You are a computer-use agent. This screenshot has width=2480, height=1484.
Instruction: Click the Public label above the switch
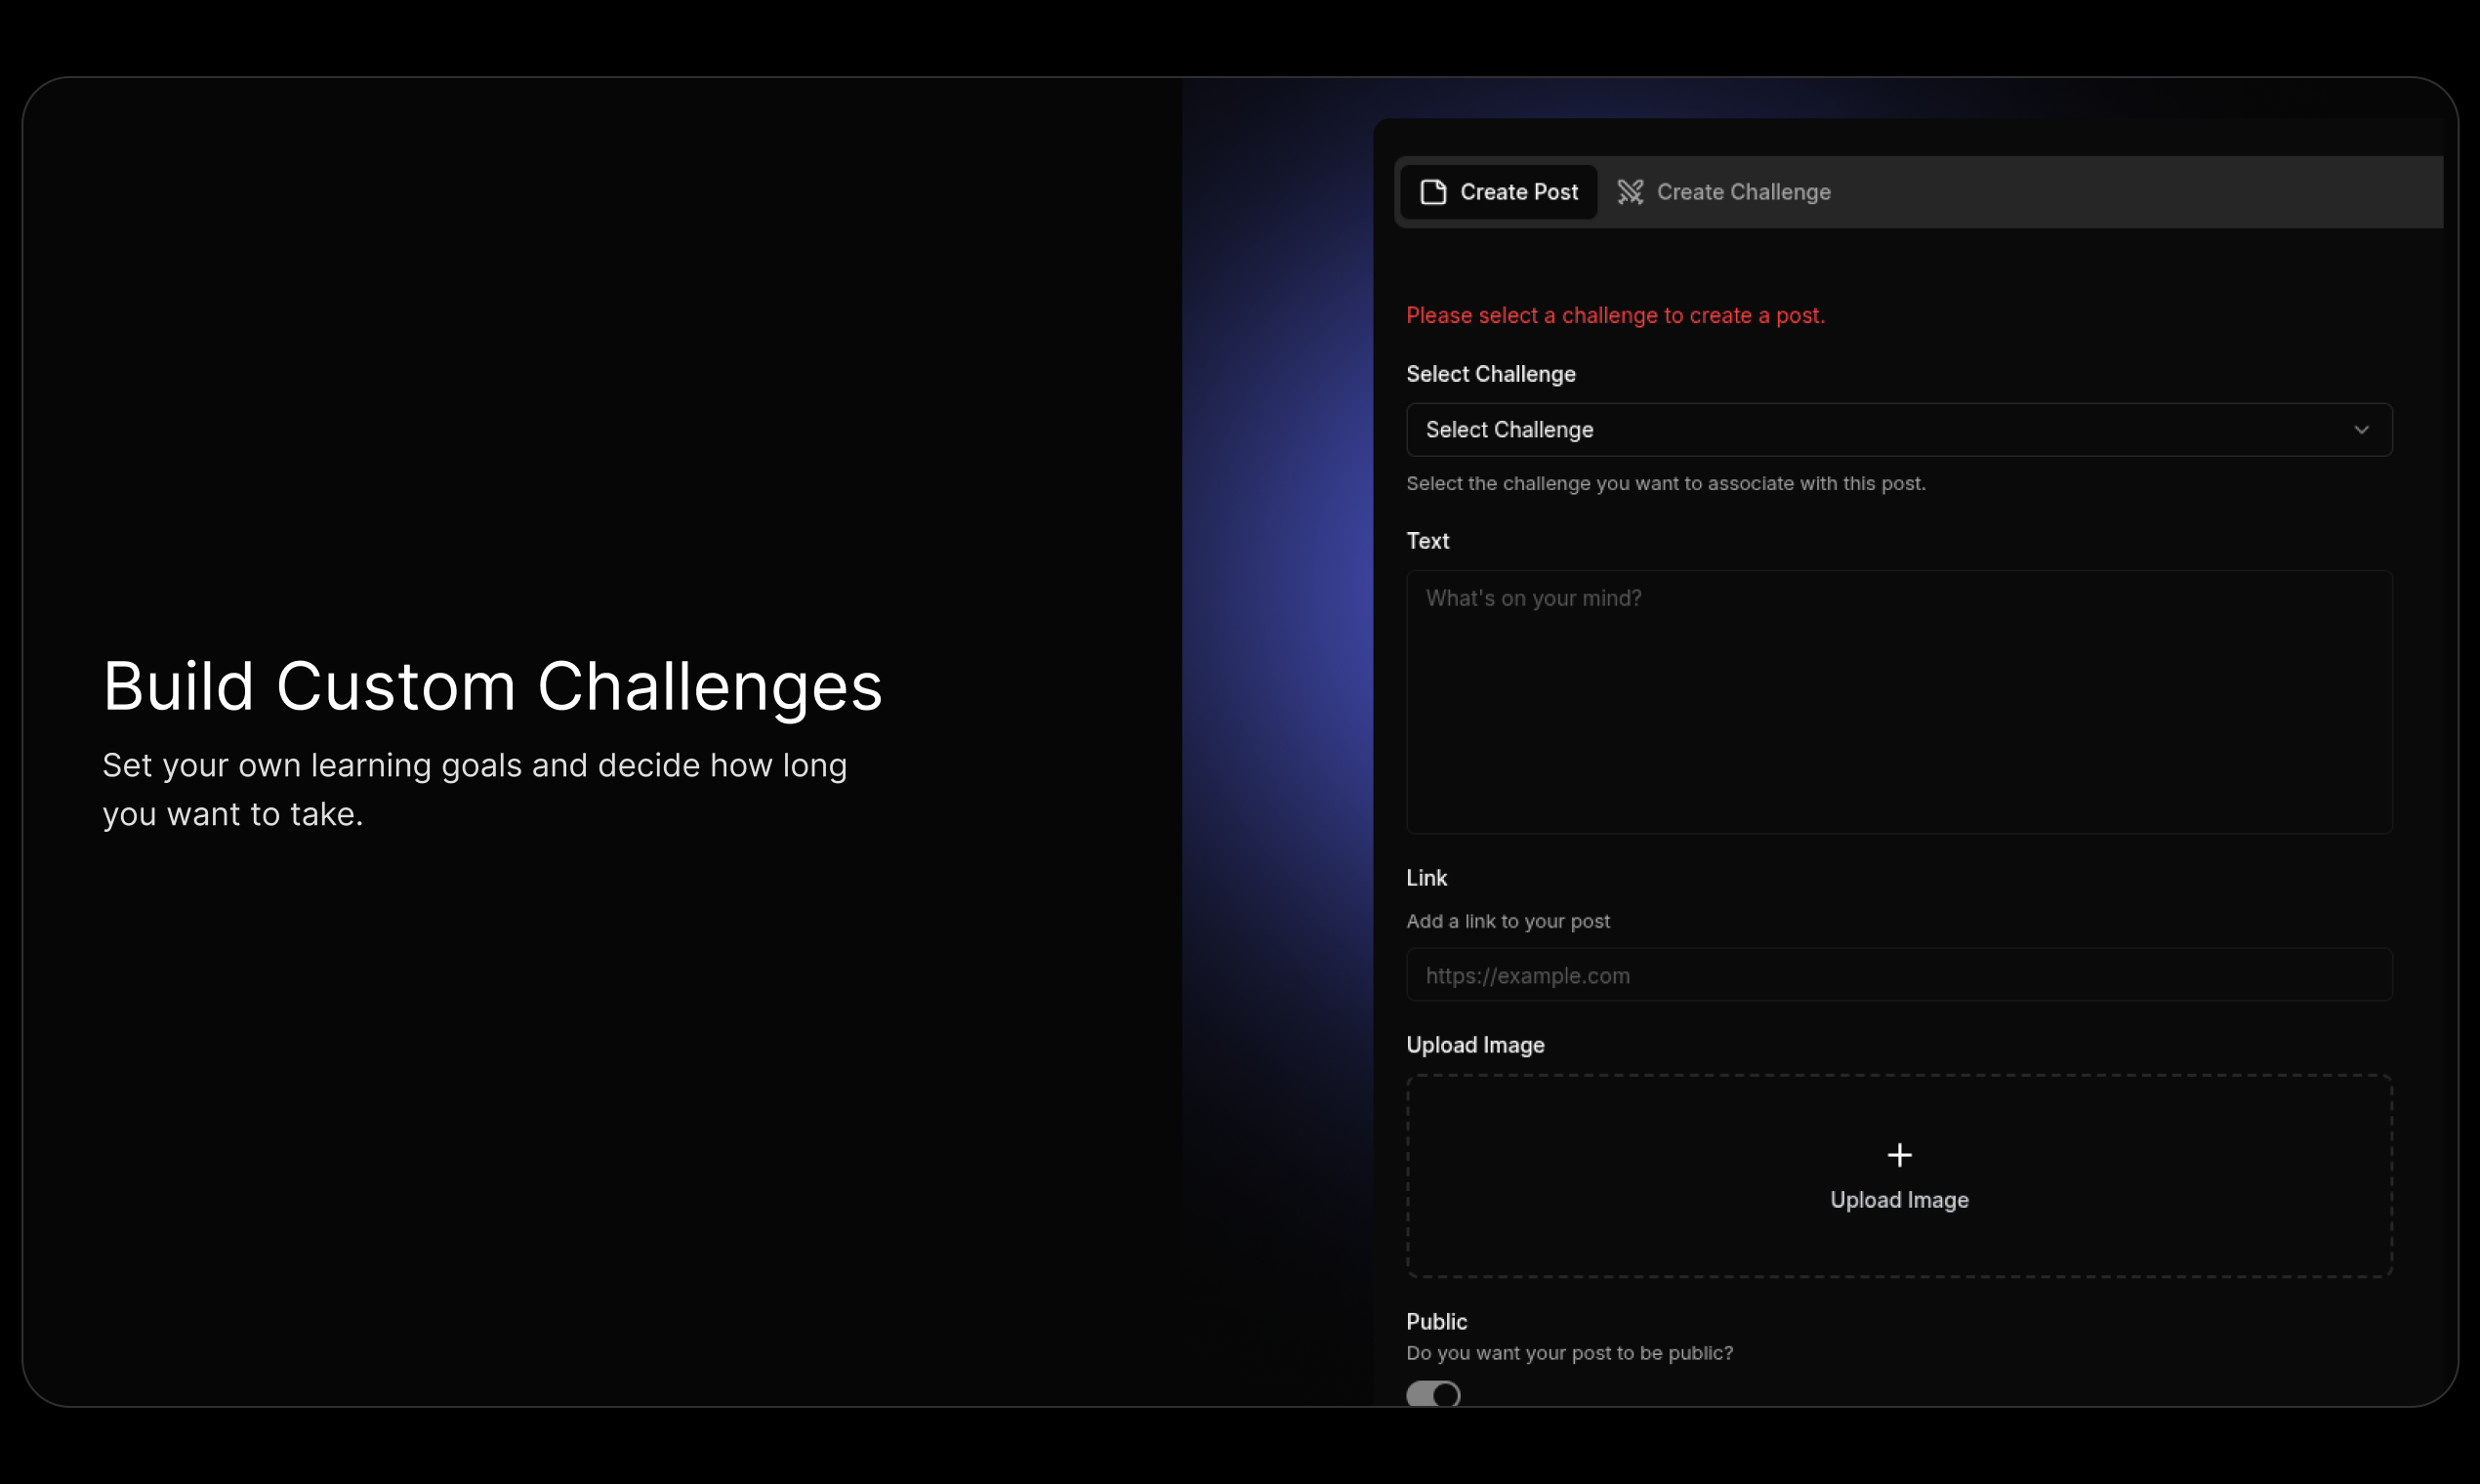coord(1436,1322)
